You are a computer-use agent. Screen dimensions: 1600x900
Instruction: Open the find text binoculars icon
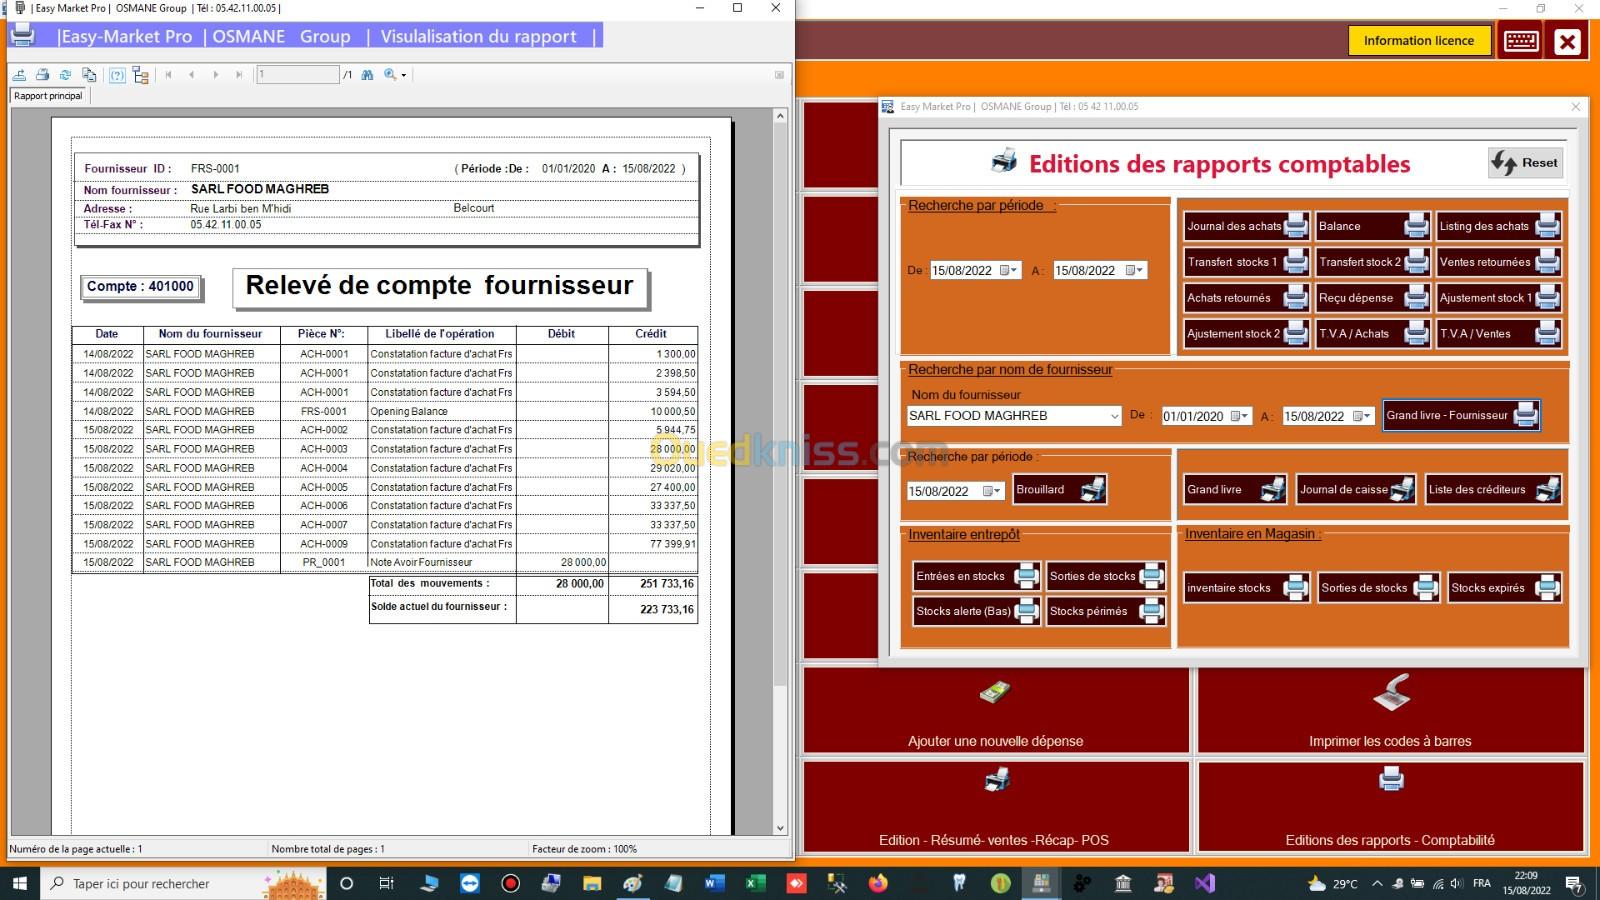coord(367,75)
